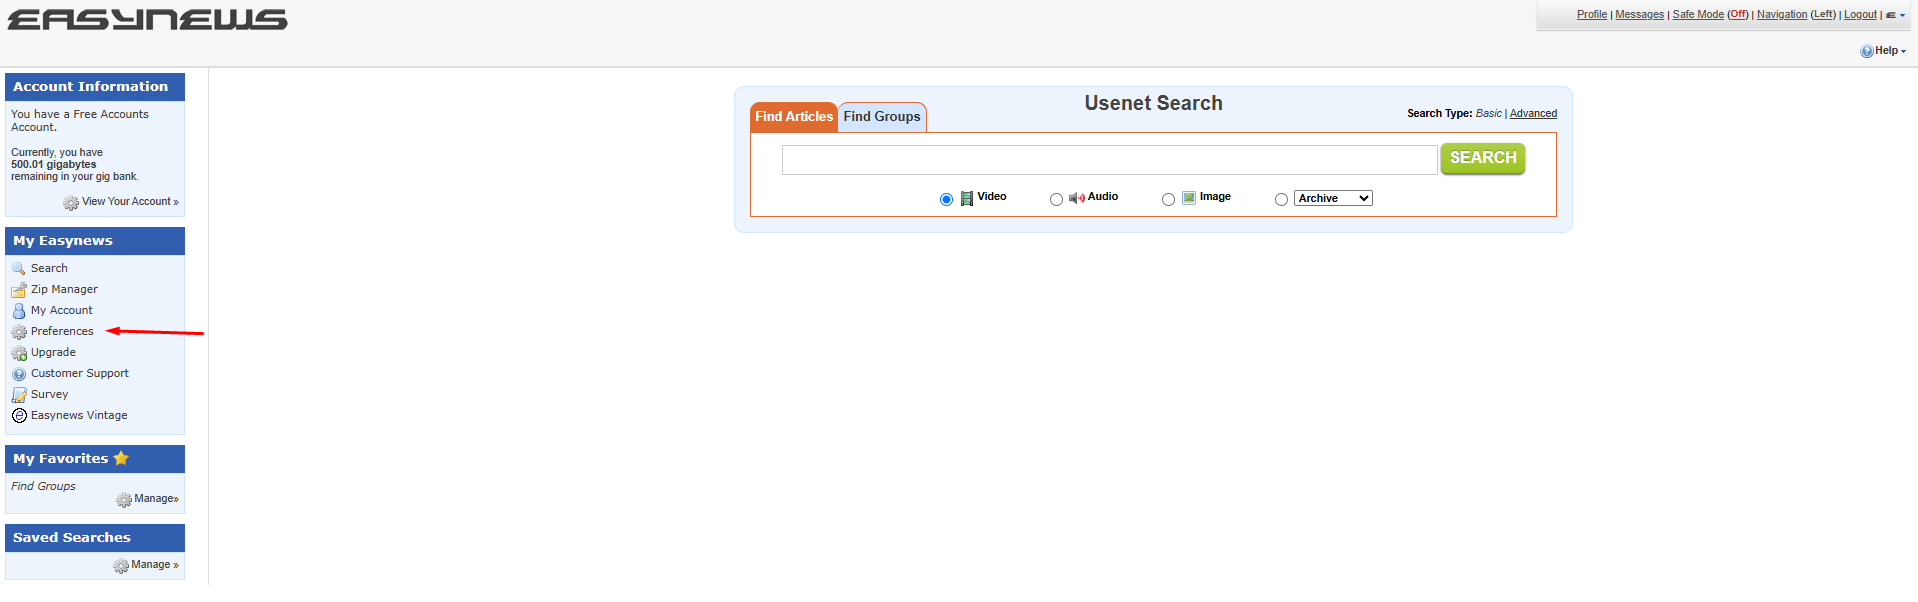Click the green SEARCH button
This screenshot has height=602, width=1918.
point(1483,158)
